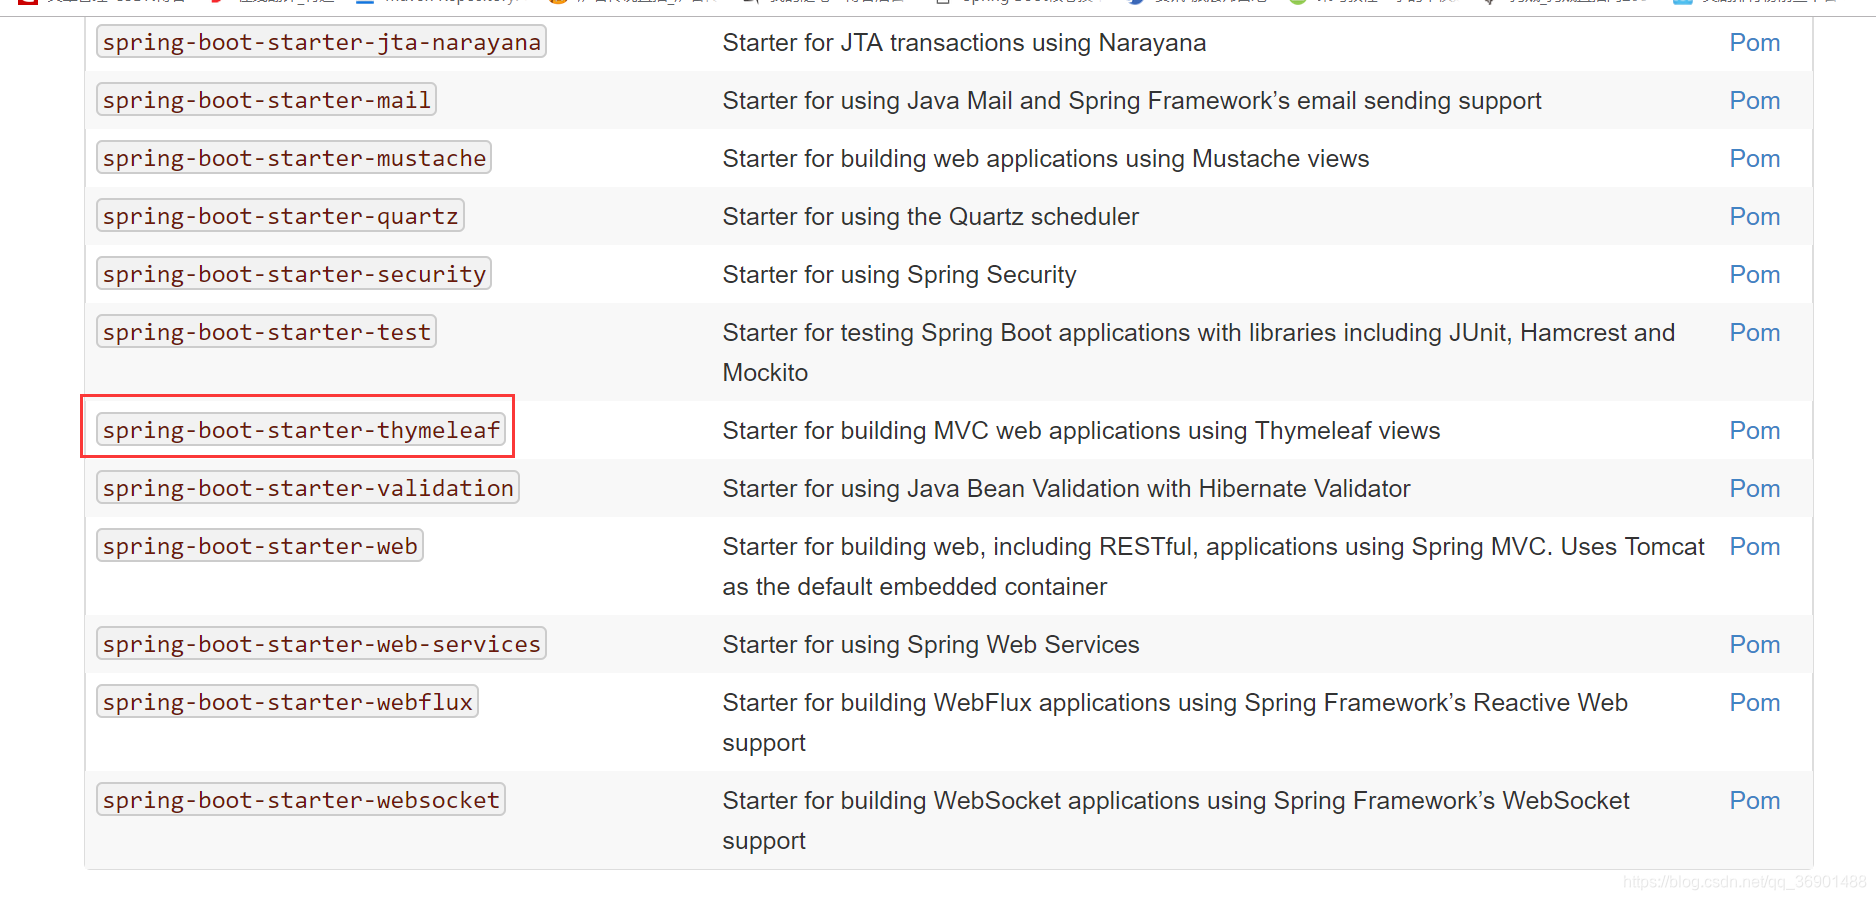The image size is (1876, 900).
Task: Open the Pom link for spring-boot-starter-thymeleaf
Action: 1755,431
